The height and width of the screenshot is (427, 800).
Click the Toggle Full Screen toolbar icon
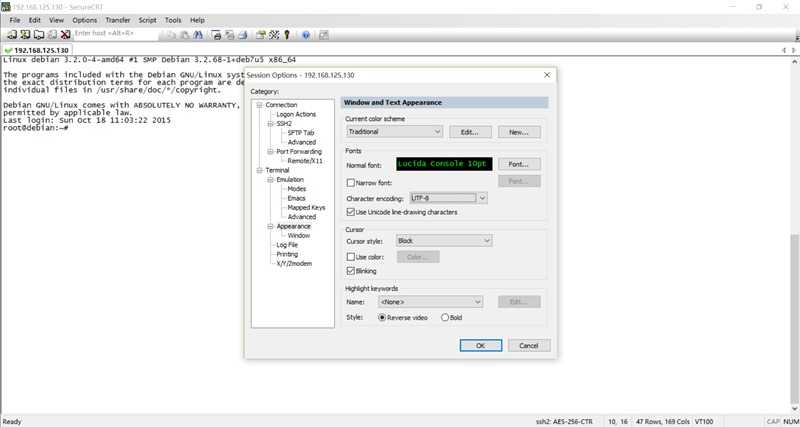323,35
